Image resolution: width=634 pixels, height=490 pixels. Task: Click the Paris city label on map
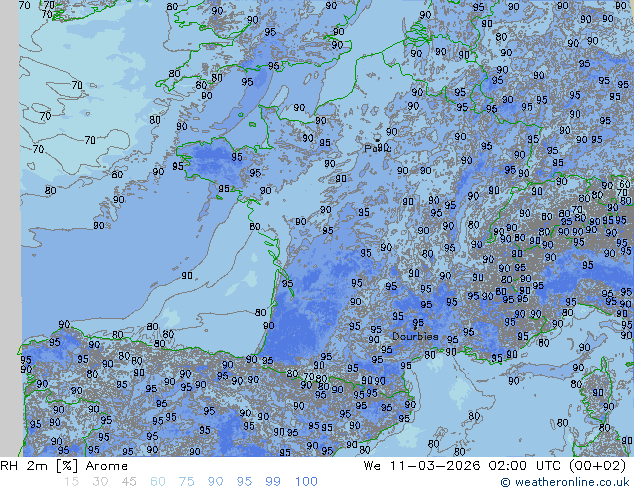pos(377,148)
